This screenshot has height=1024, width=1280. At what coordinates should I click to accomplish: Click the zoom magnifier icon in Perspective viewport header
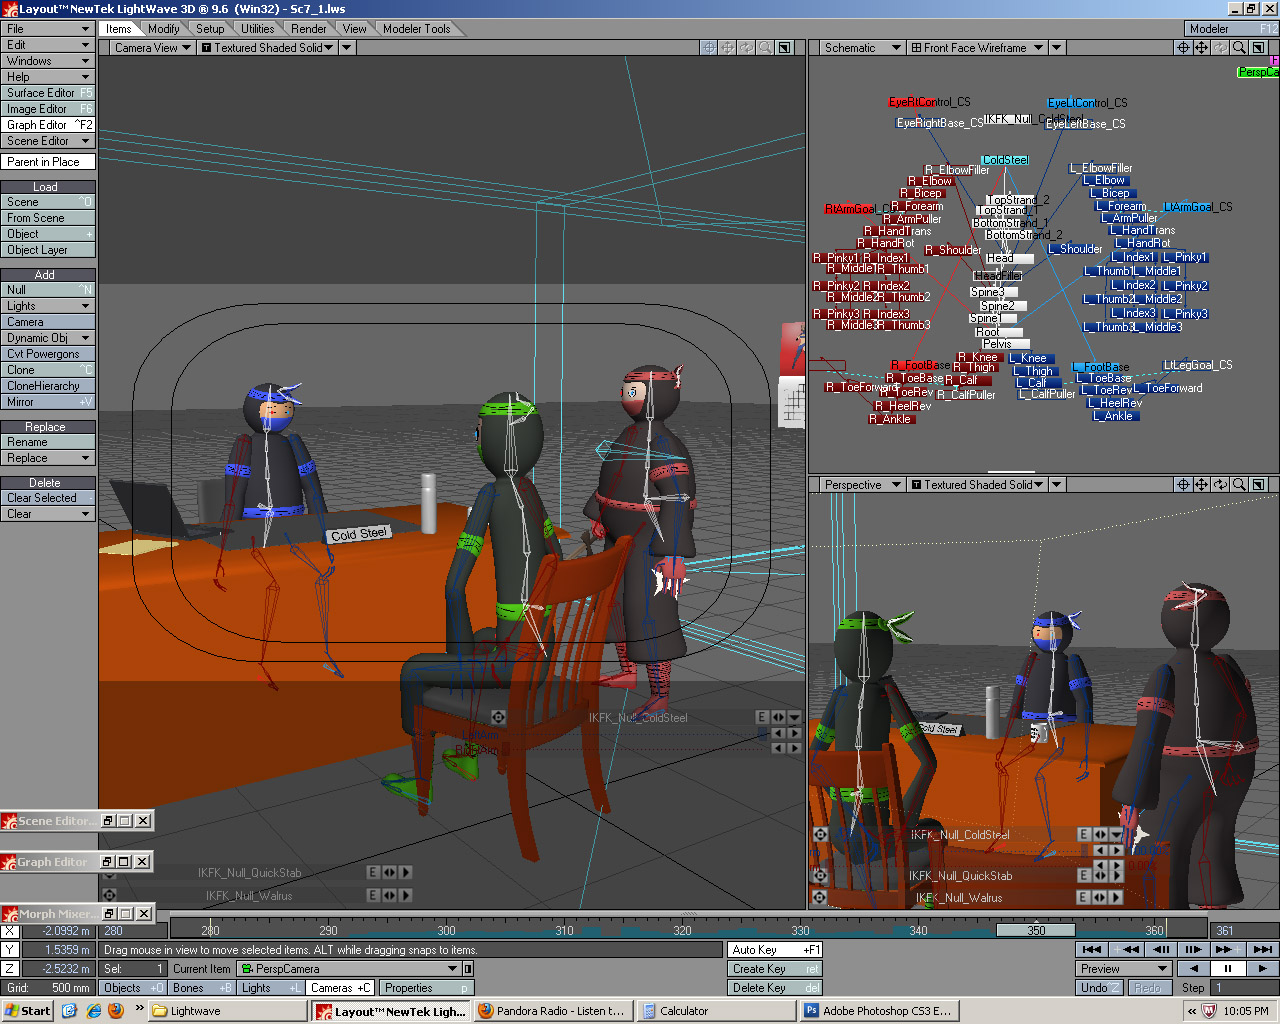(1239, 484)
